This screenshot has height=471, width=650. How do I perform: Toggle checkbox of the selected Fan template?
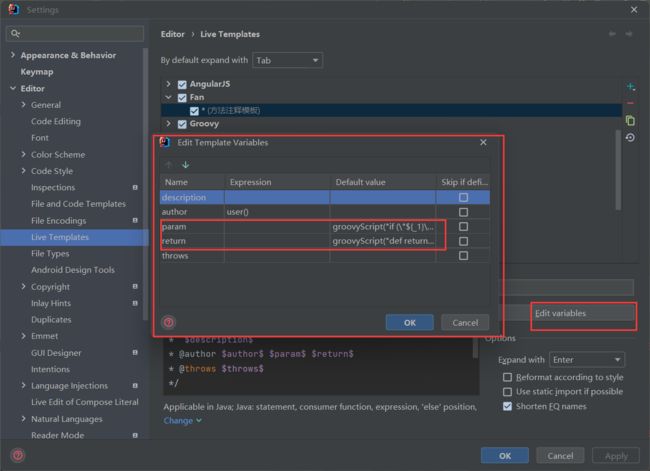194,111
